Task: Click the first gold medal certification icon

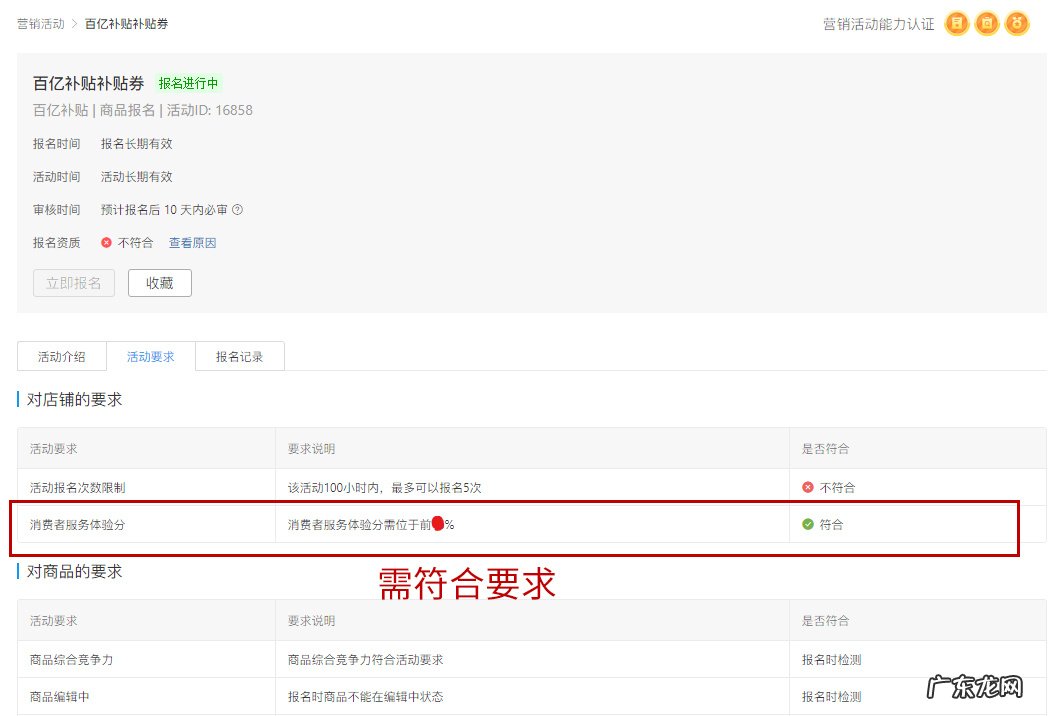Action: tap(957, 23)
